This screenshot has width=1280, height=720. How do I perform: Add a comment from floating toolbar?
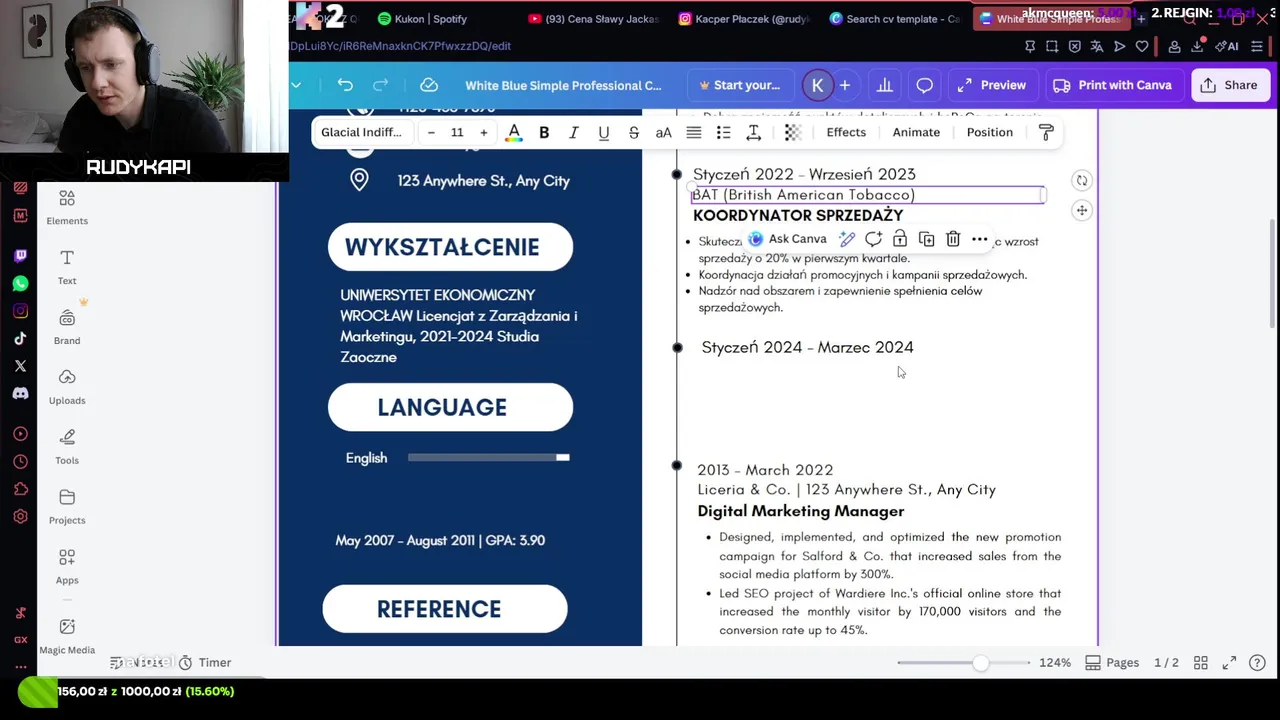tap(874, 239)
